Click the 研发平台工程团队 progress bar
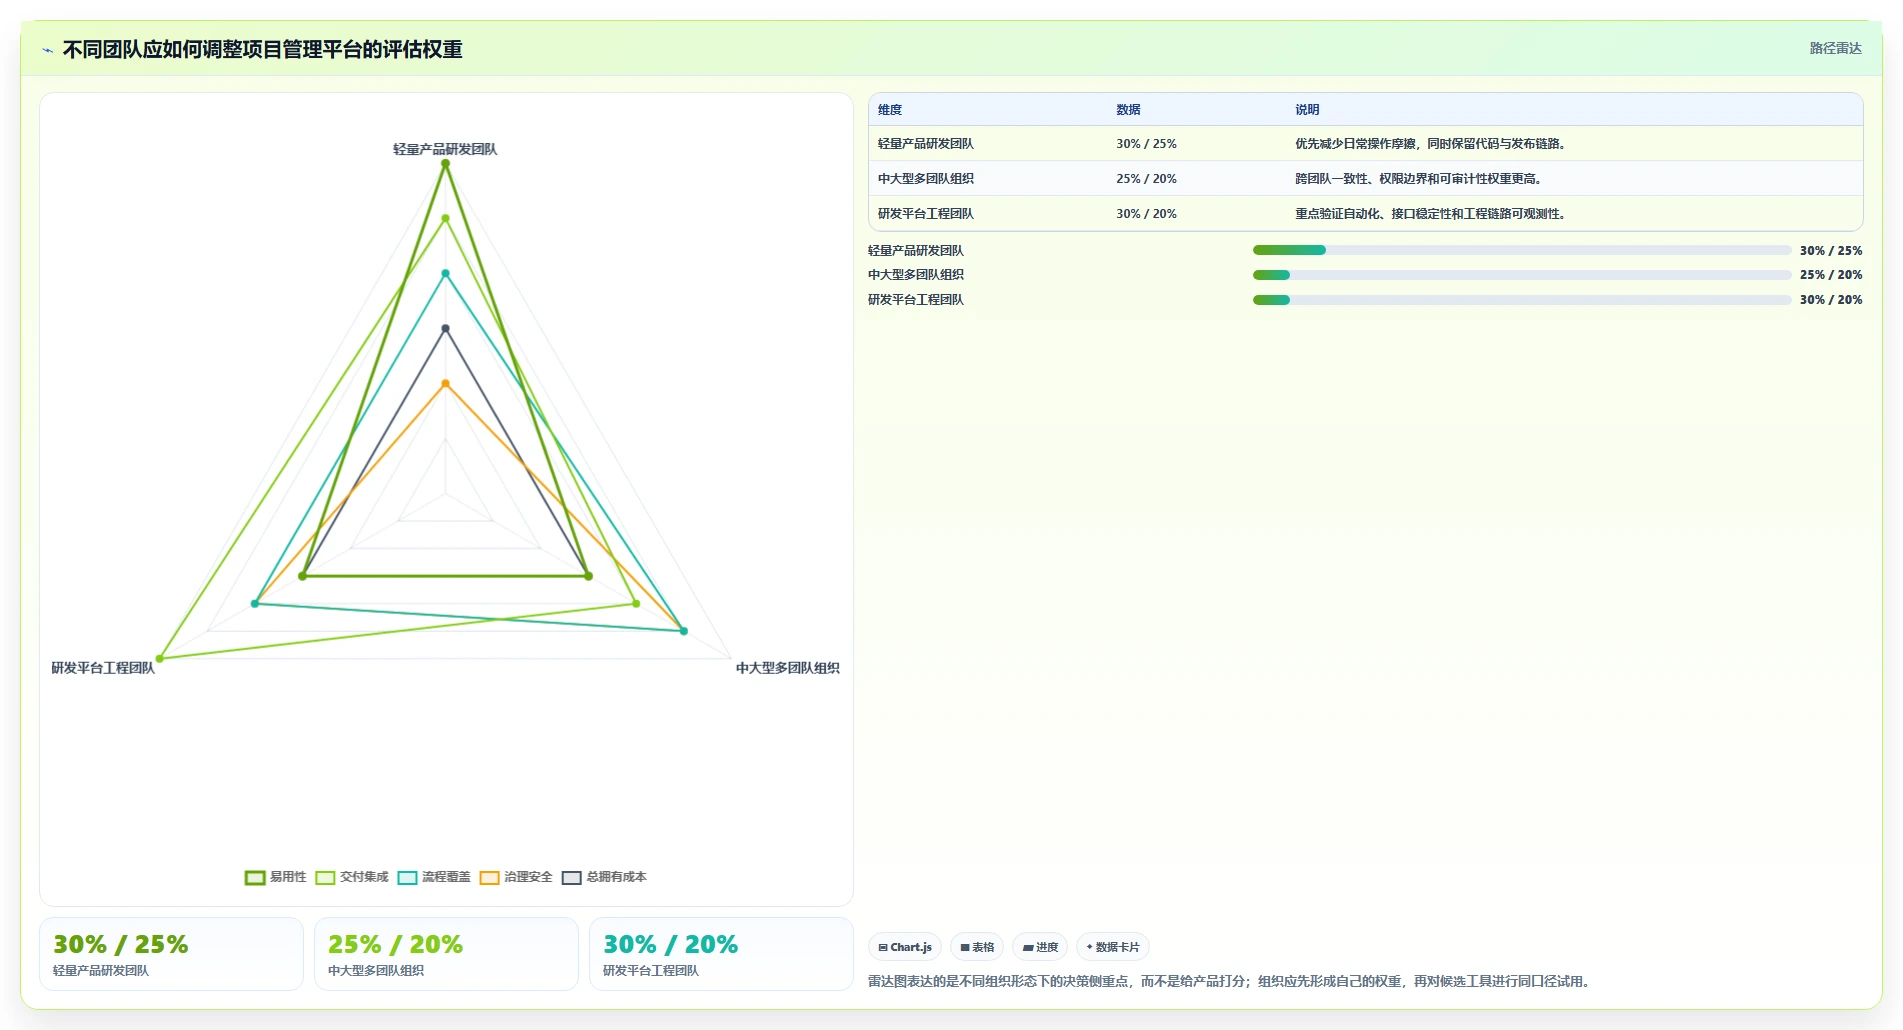1903x1030 pixels. [1522, 300]
